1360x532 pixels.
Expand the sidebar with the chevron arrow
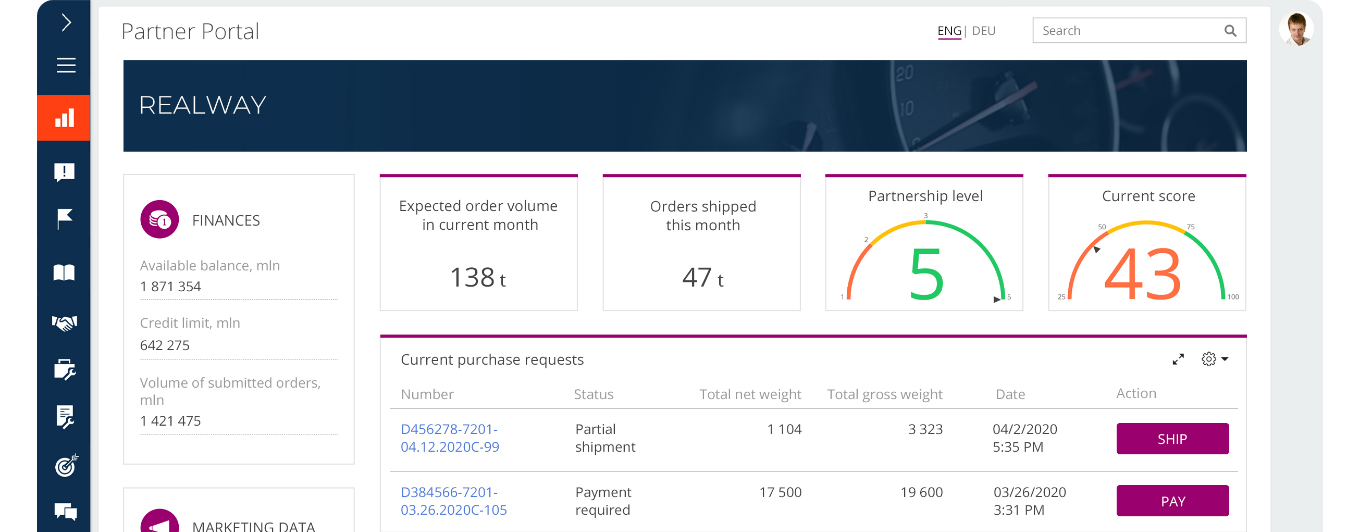(x=66, y=23)
